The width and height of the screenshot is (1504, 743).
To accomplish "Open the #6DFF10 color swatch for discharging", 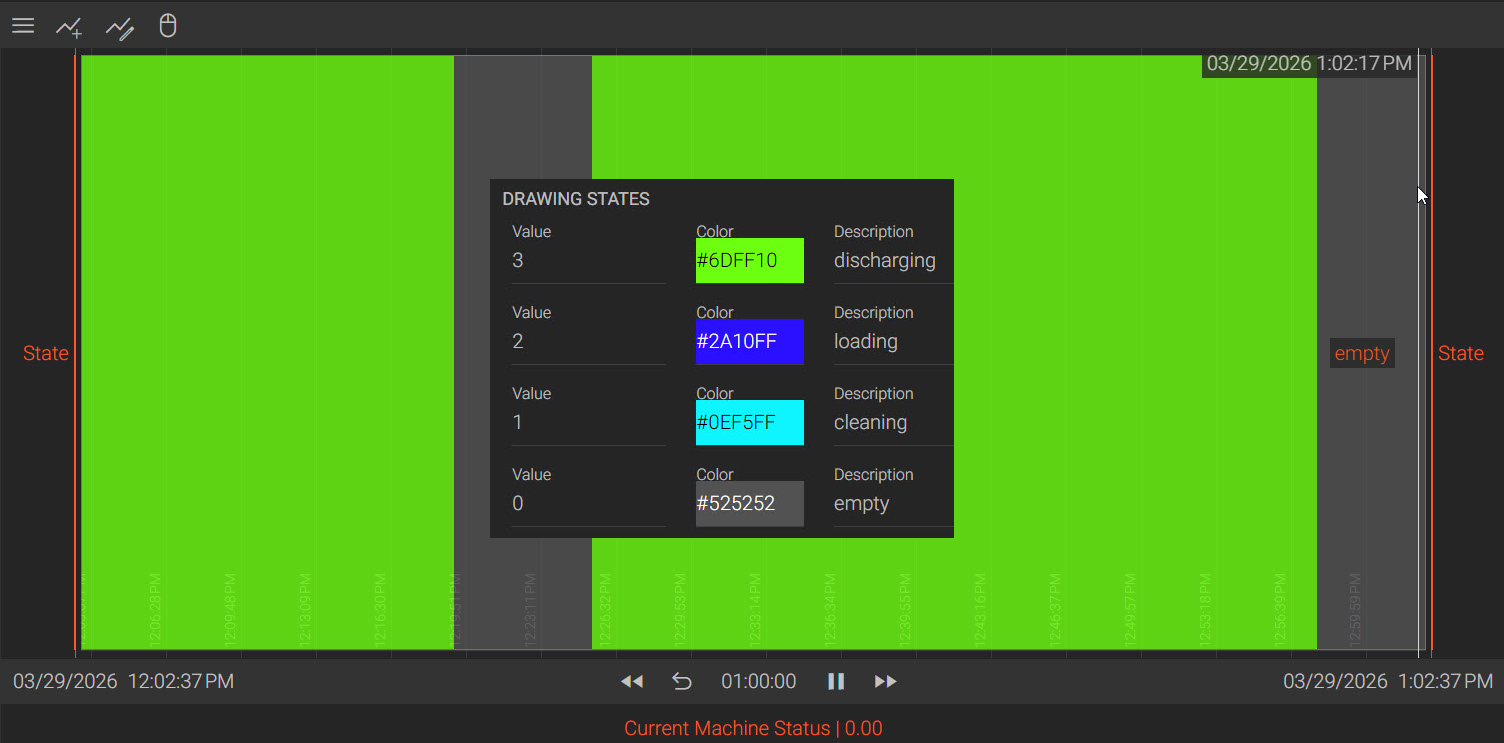I will click(x=750, y=261).
